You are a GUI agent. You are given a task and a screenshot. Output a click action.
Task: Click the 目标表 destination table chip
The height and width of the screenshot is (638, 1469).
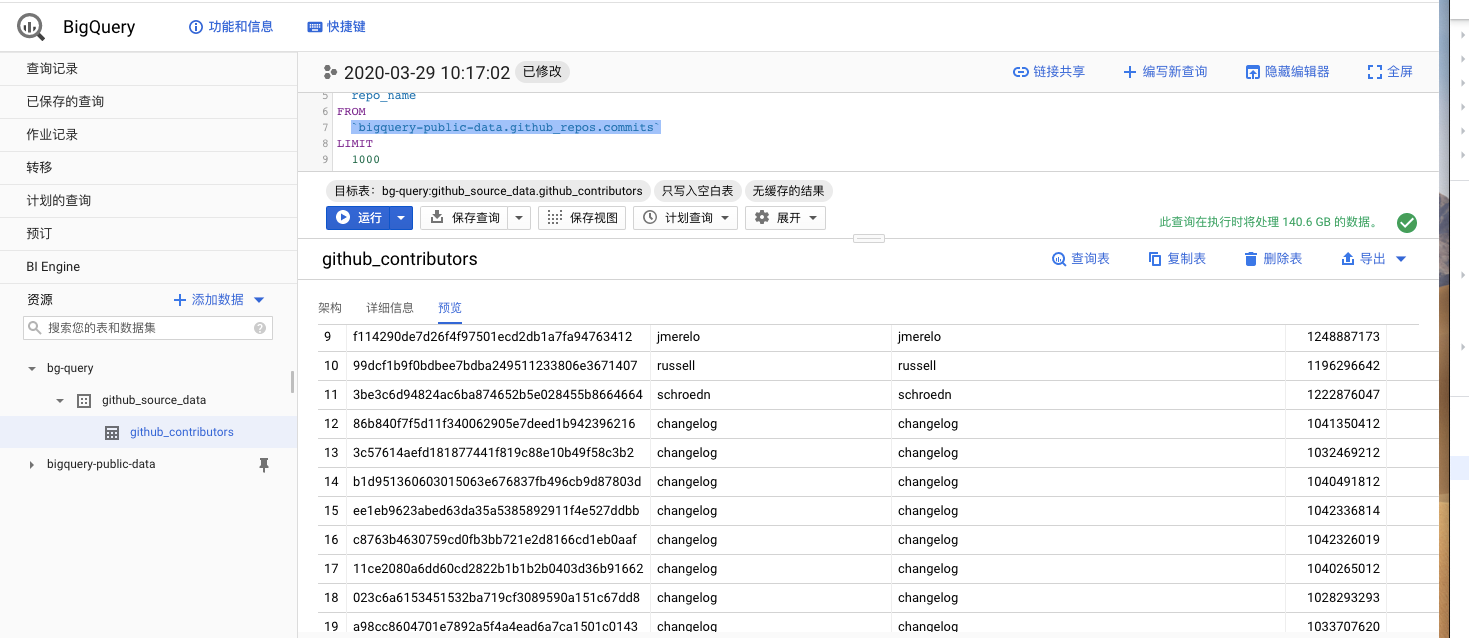(x=488, y=191)
